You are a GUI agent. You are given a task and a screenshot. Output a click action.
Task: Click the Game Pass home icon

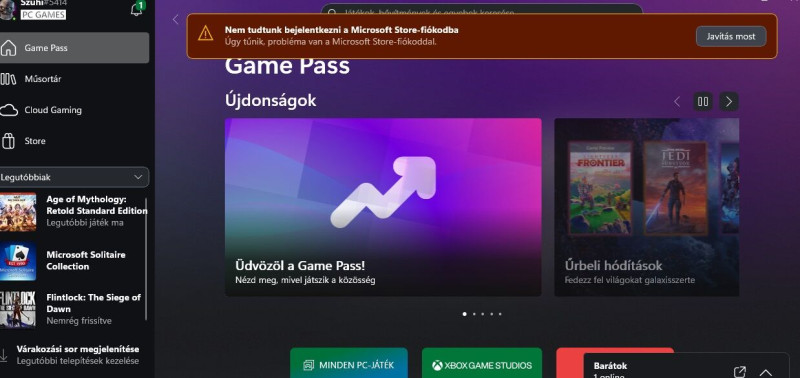(x=8, y=48)
